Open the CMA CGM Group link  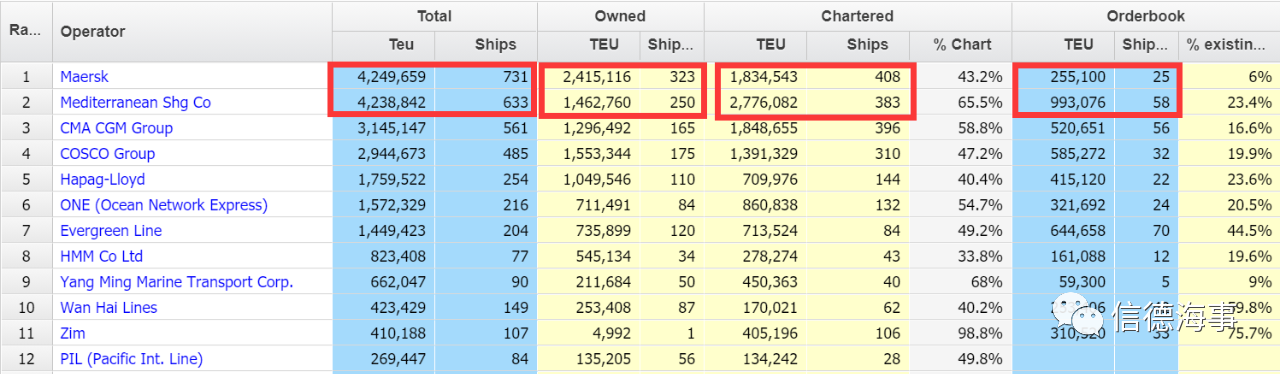point(116,128)
